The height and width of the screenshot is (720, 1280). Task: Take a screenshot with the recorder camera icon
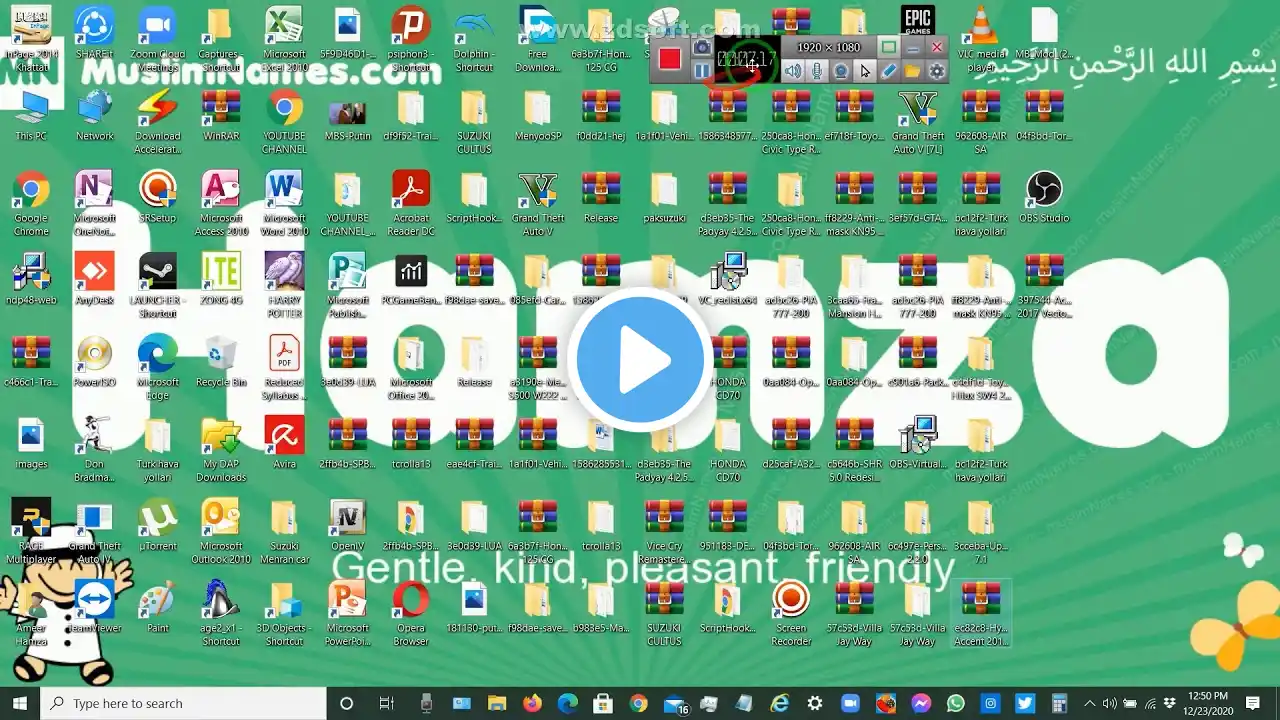702,47
